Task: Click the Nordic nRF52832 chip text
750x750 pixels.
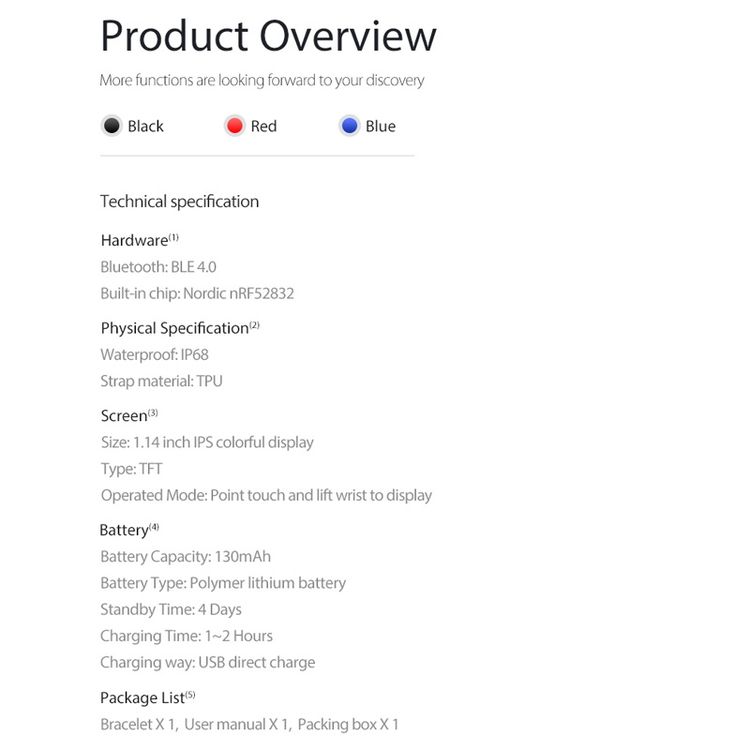Action: pos(239,293)
